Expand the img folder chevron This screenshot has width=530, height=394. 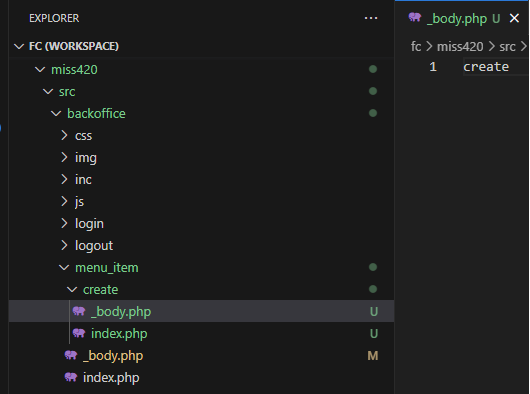coord(64,157)
